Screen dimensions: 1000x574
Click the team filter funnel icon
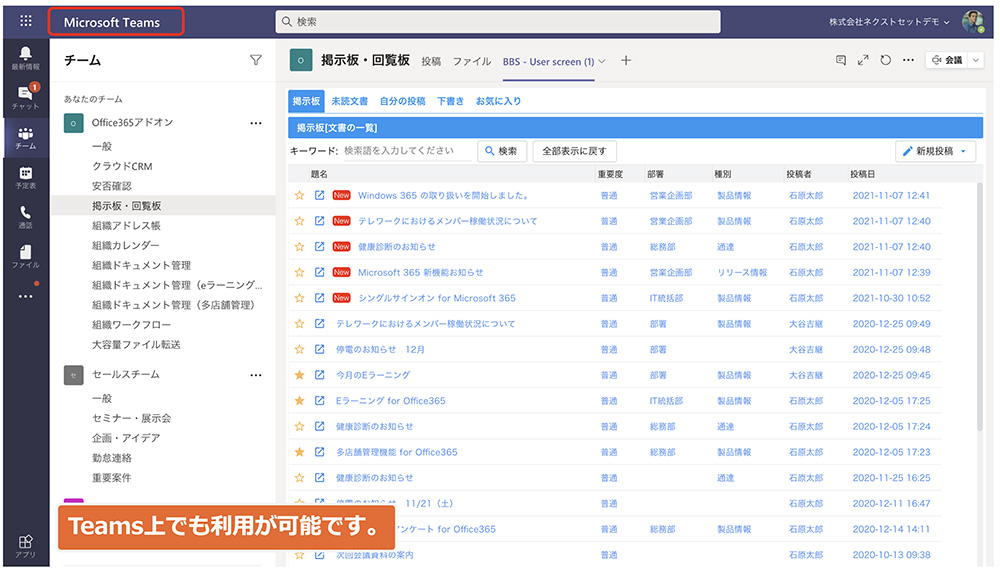[256, 60]
